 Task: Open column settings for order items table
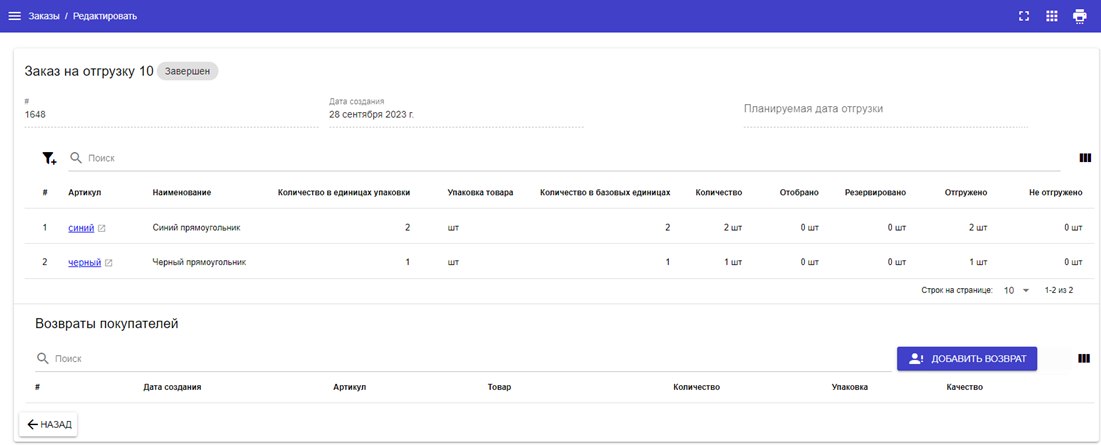(x=1085, y=158)
